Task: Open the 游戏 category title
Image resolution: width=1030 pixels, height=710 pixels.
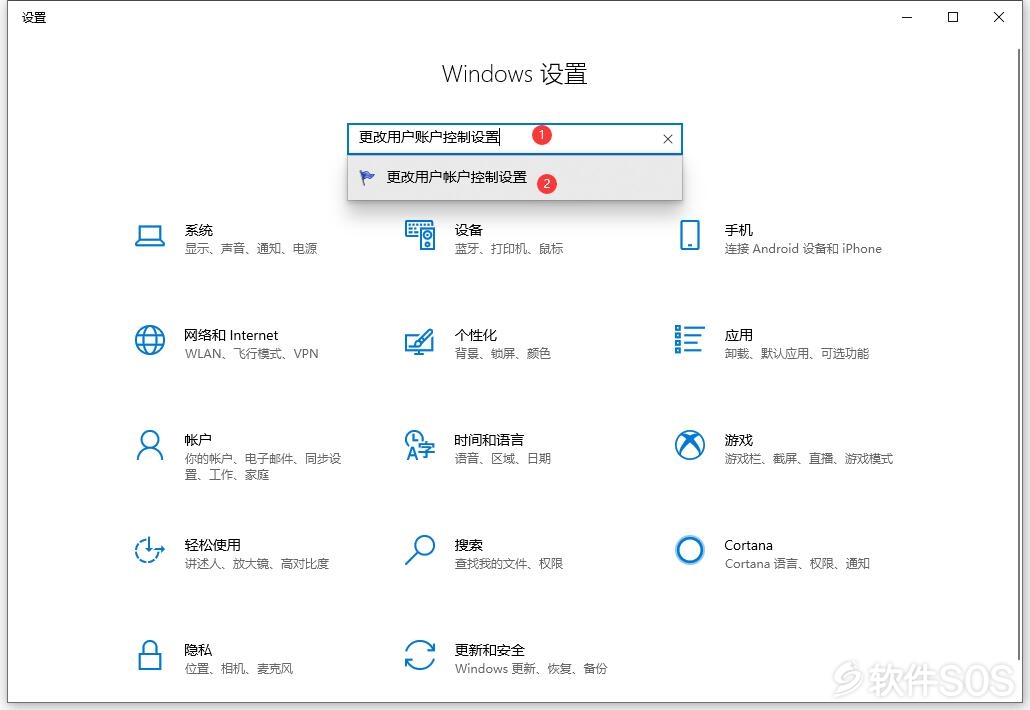Action: click(x=738, y=440)
